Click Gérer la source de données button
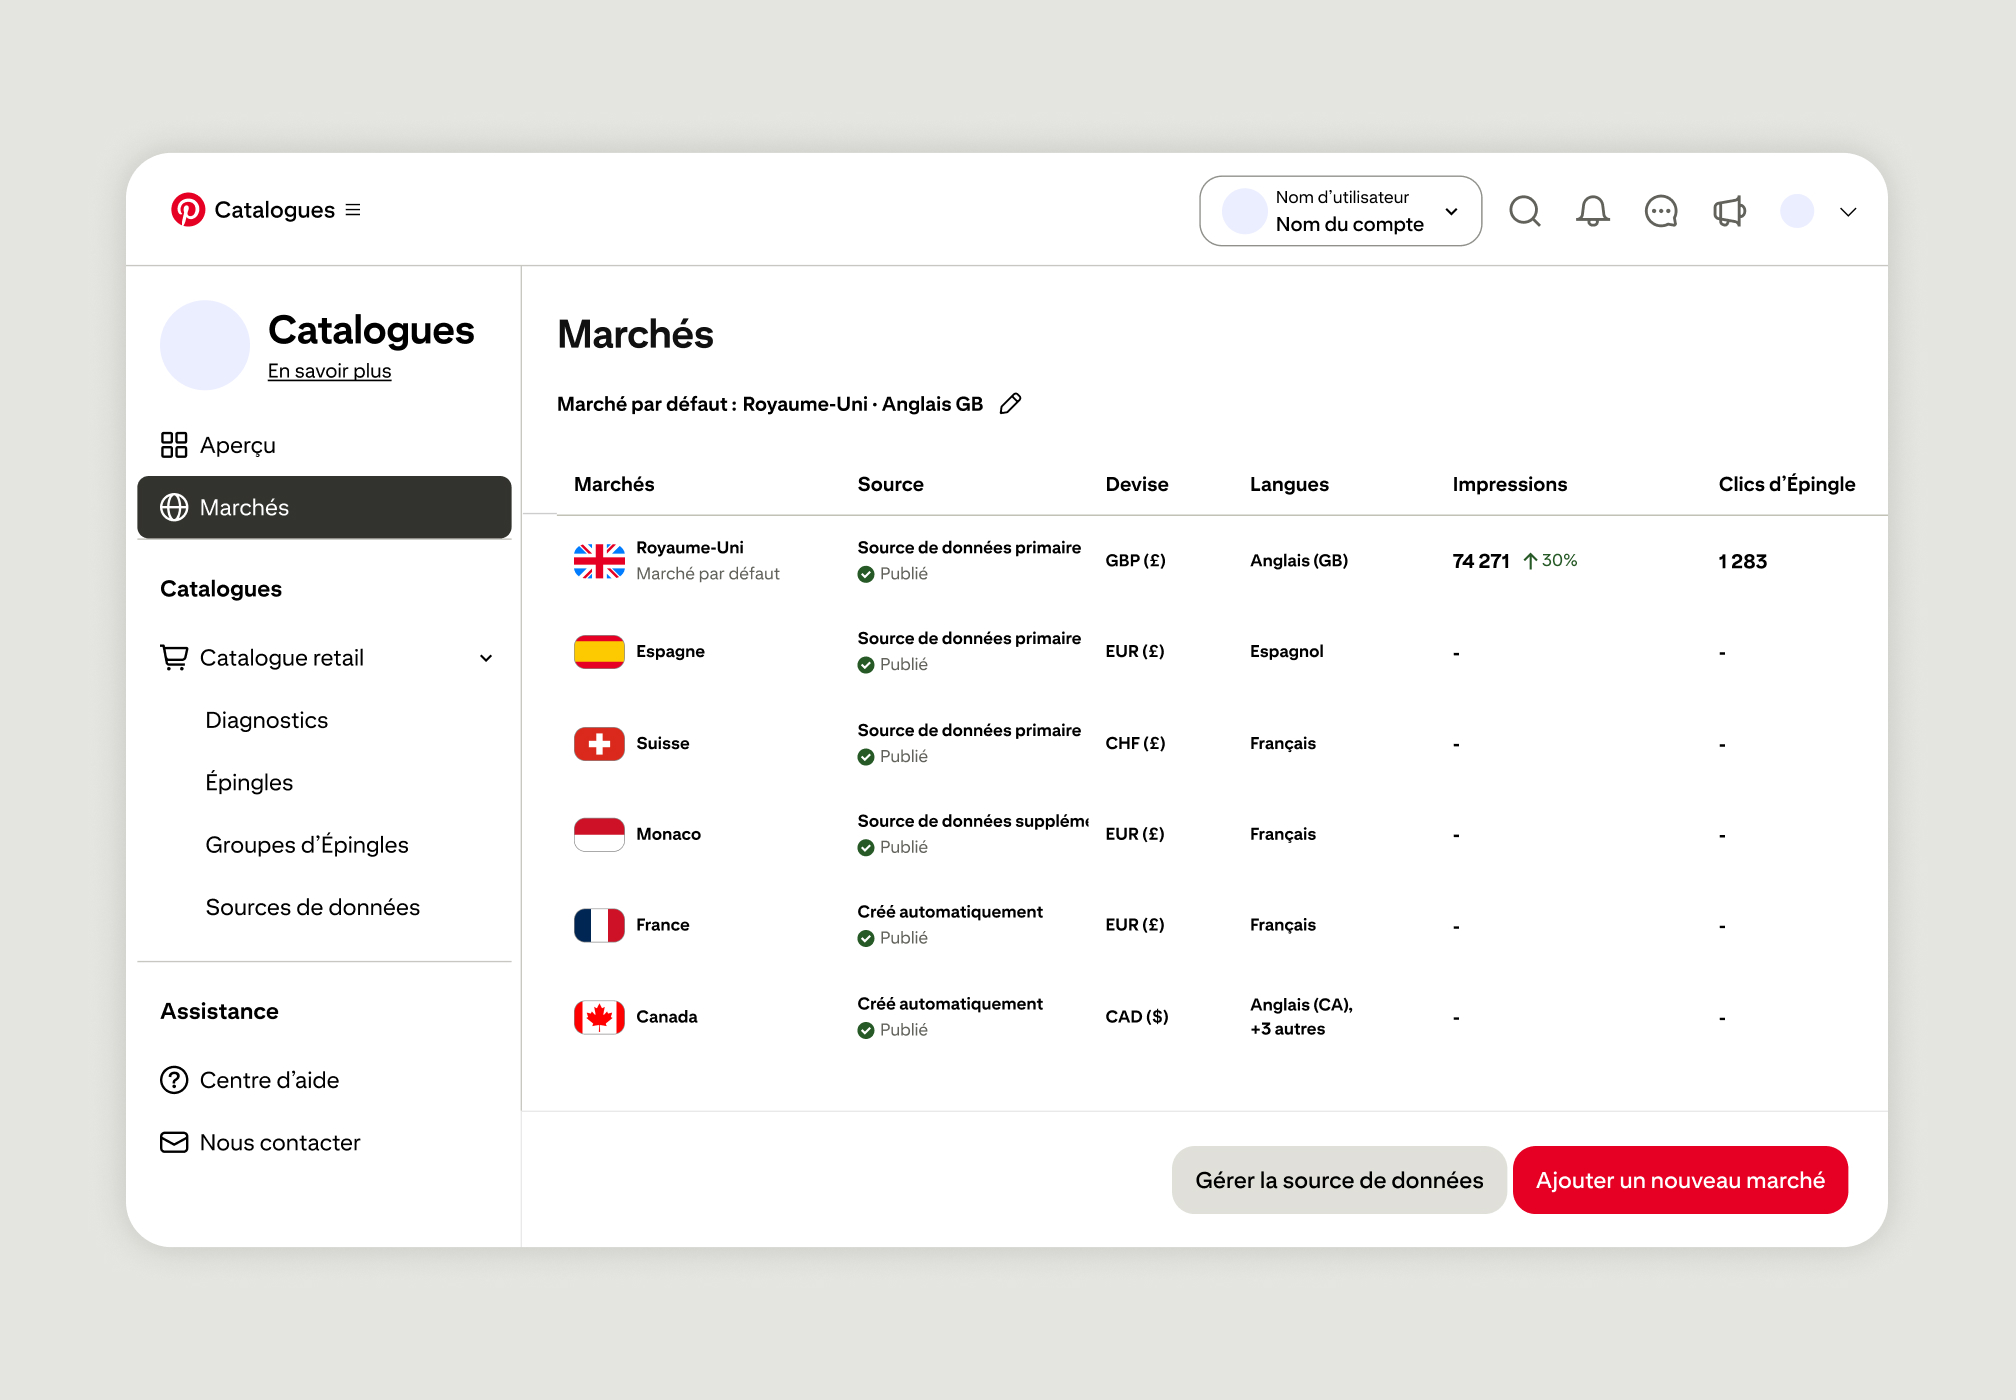Screen dimensions: 2016x1400 1339,1180
